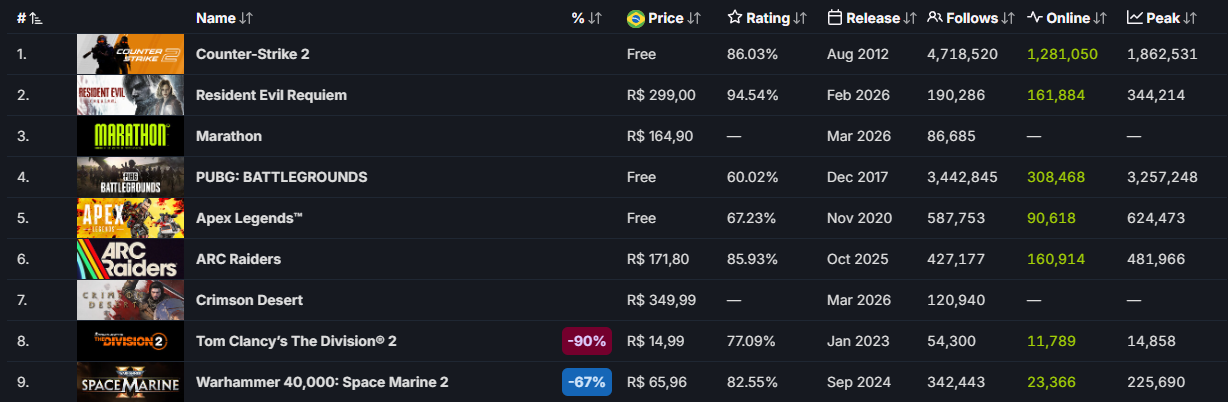
Task: Sort by rank using the # column arrows
Action: (36, 19)
